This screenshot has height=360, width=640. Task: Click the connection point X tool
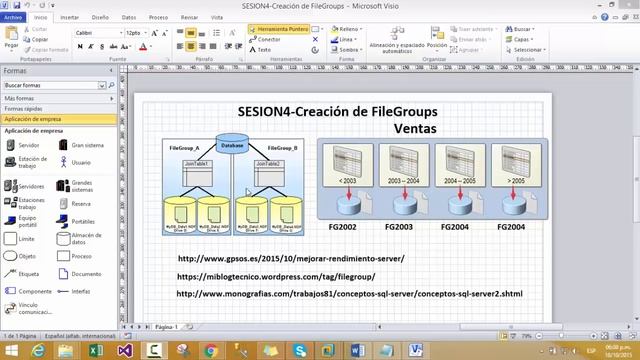(x=315, y=40)
